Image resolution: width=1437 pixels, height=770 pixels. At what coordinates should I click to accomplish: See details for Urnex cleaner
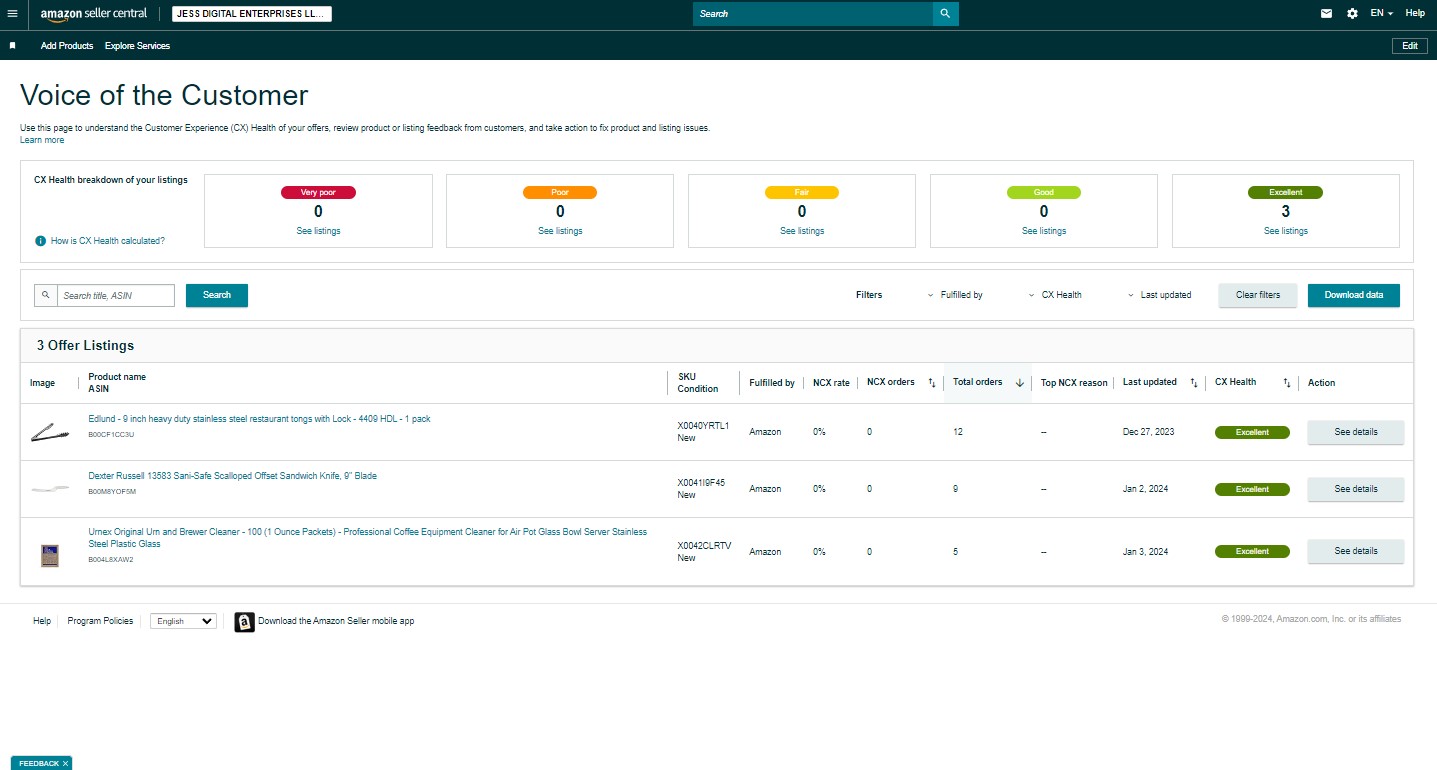point(1356,551)
